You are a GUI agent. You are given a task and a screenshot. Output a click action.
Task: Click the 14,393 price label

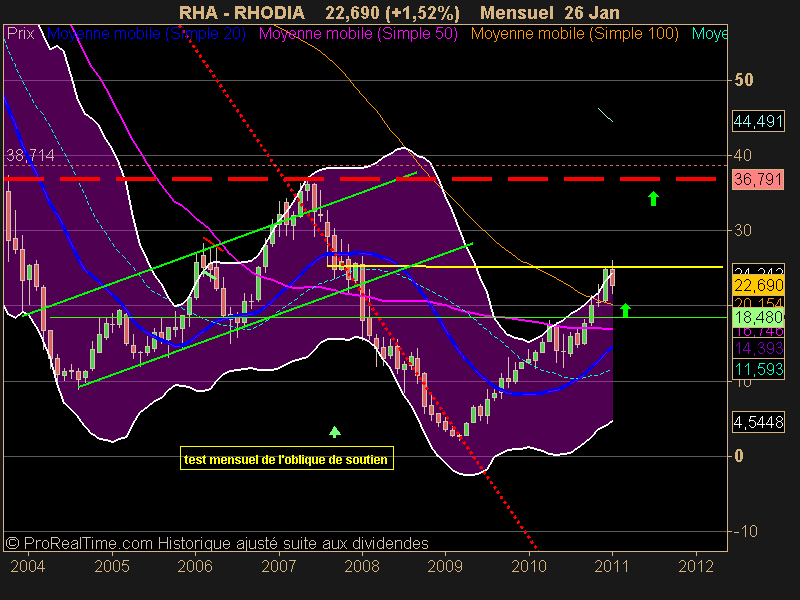coord(758,348)
